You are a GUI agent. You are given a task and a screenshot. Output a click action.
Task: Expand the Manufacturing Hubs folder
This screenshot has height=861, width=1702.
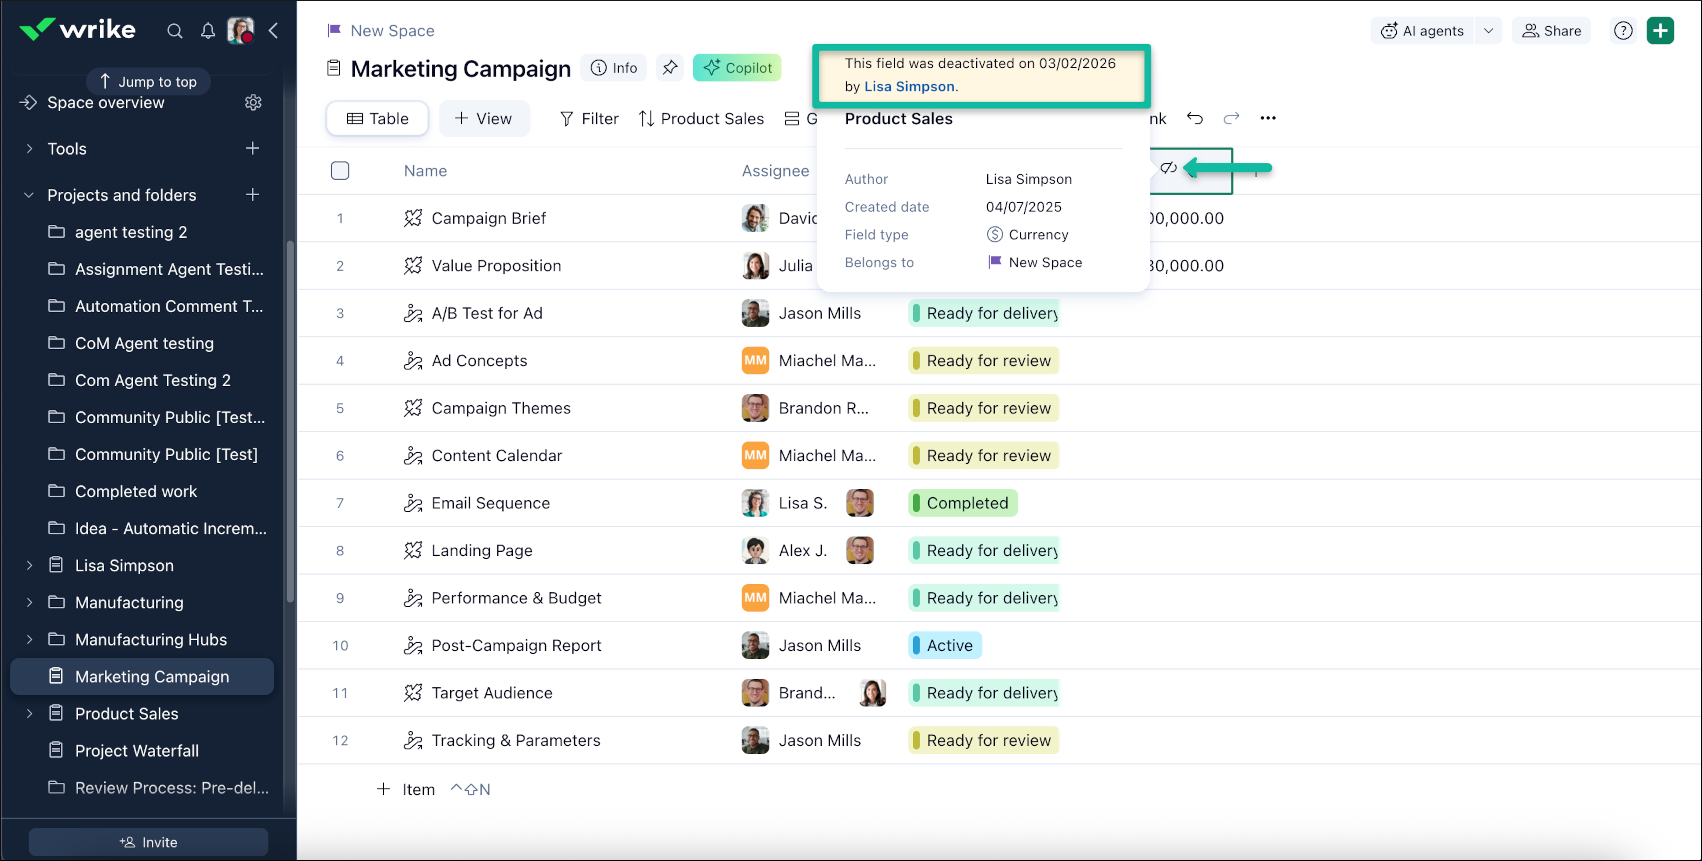click(x=29, y=639)
